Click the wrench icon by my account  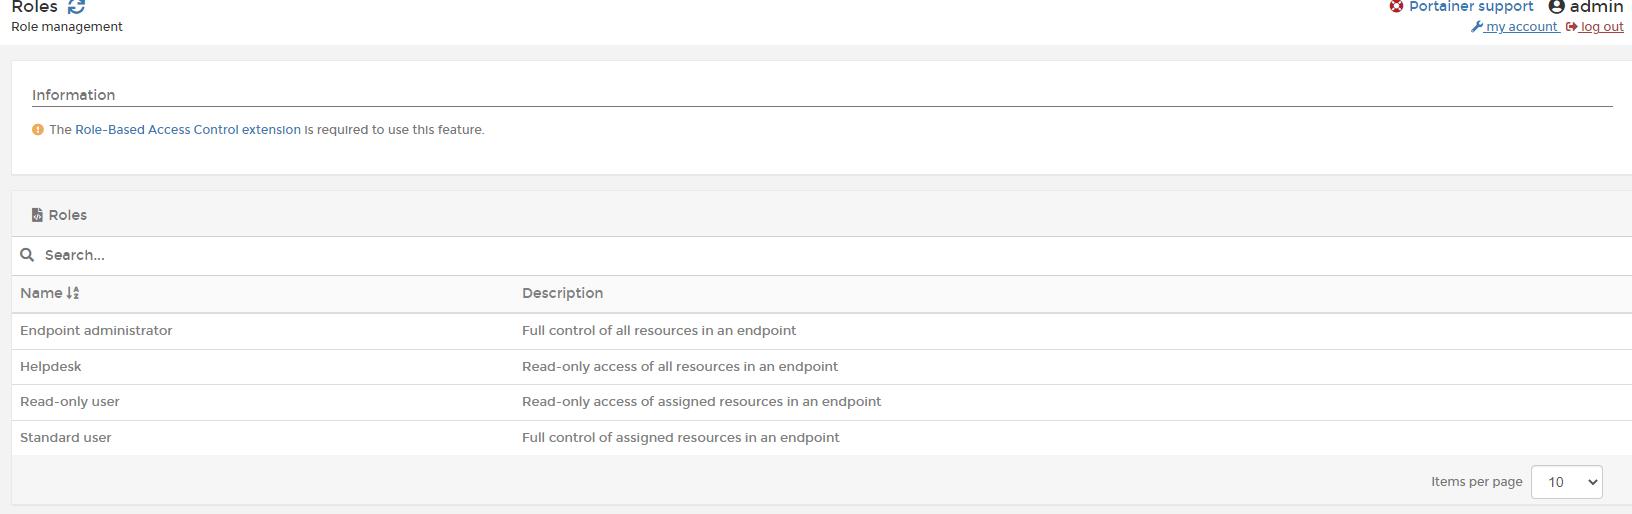pos(1476,27)
